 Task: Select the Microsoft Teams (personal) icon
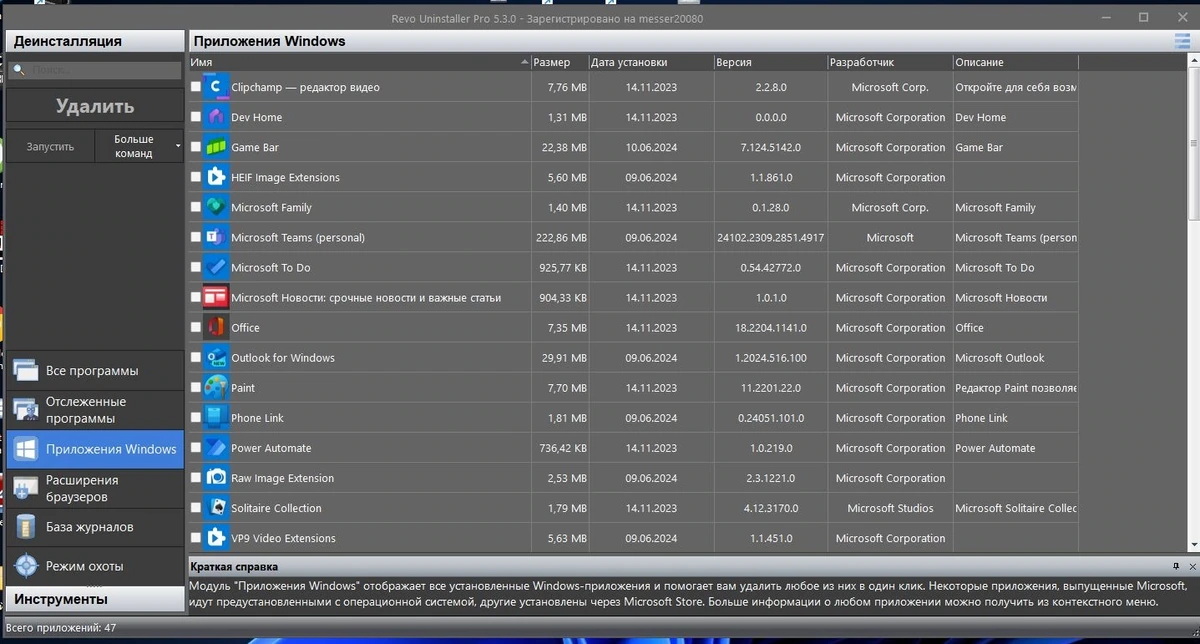pos(216,237)
